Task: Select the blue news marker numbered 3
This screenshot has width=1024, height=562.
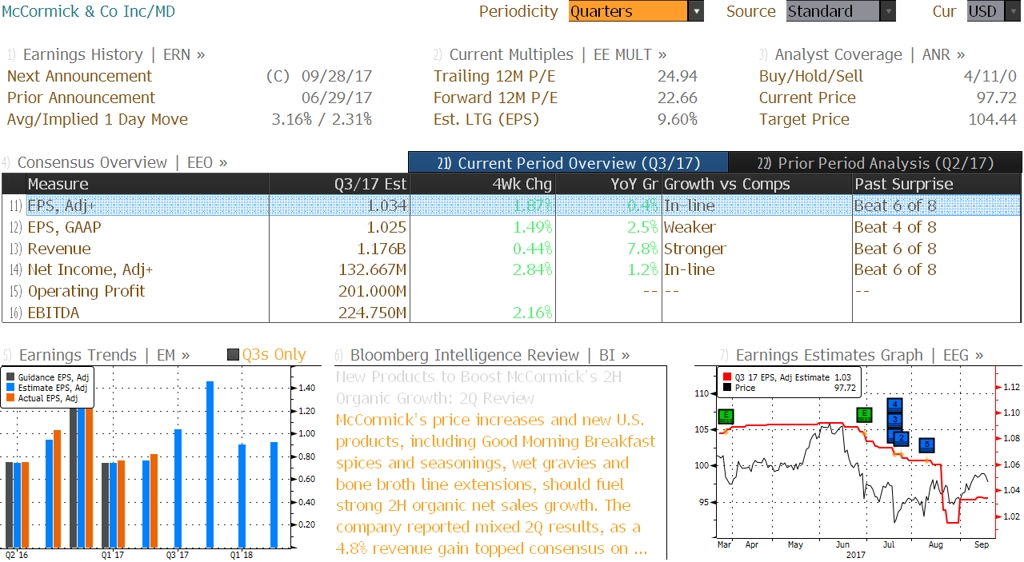Action: (895, 419)
